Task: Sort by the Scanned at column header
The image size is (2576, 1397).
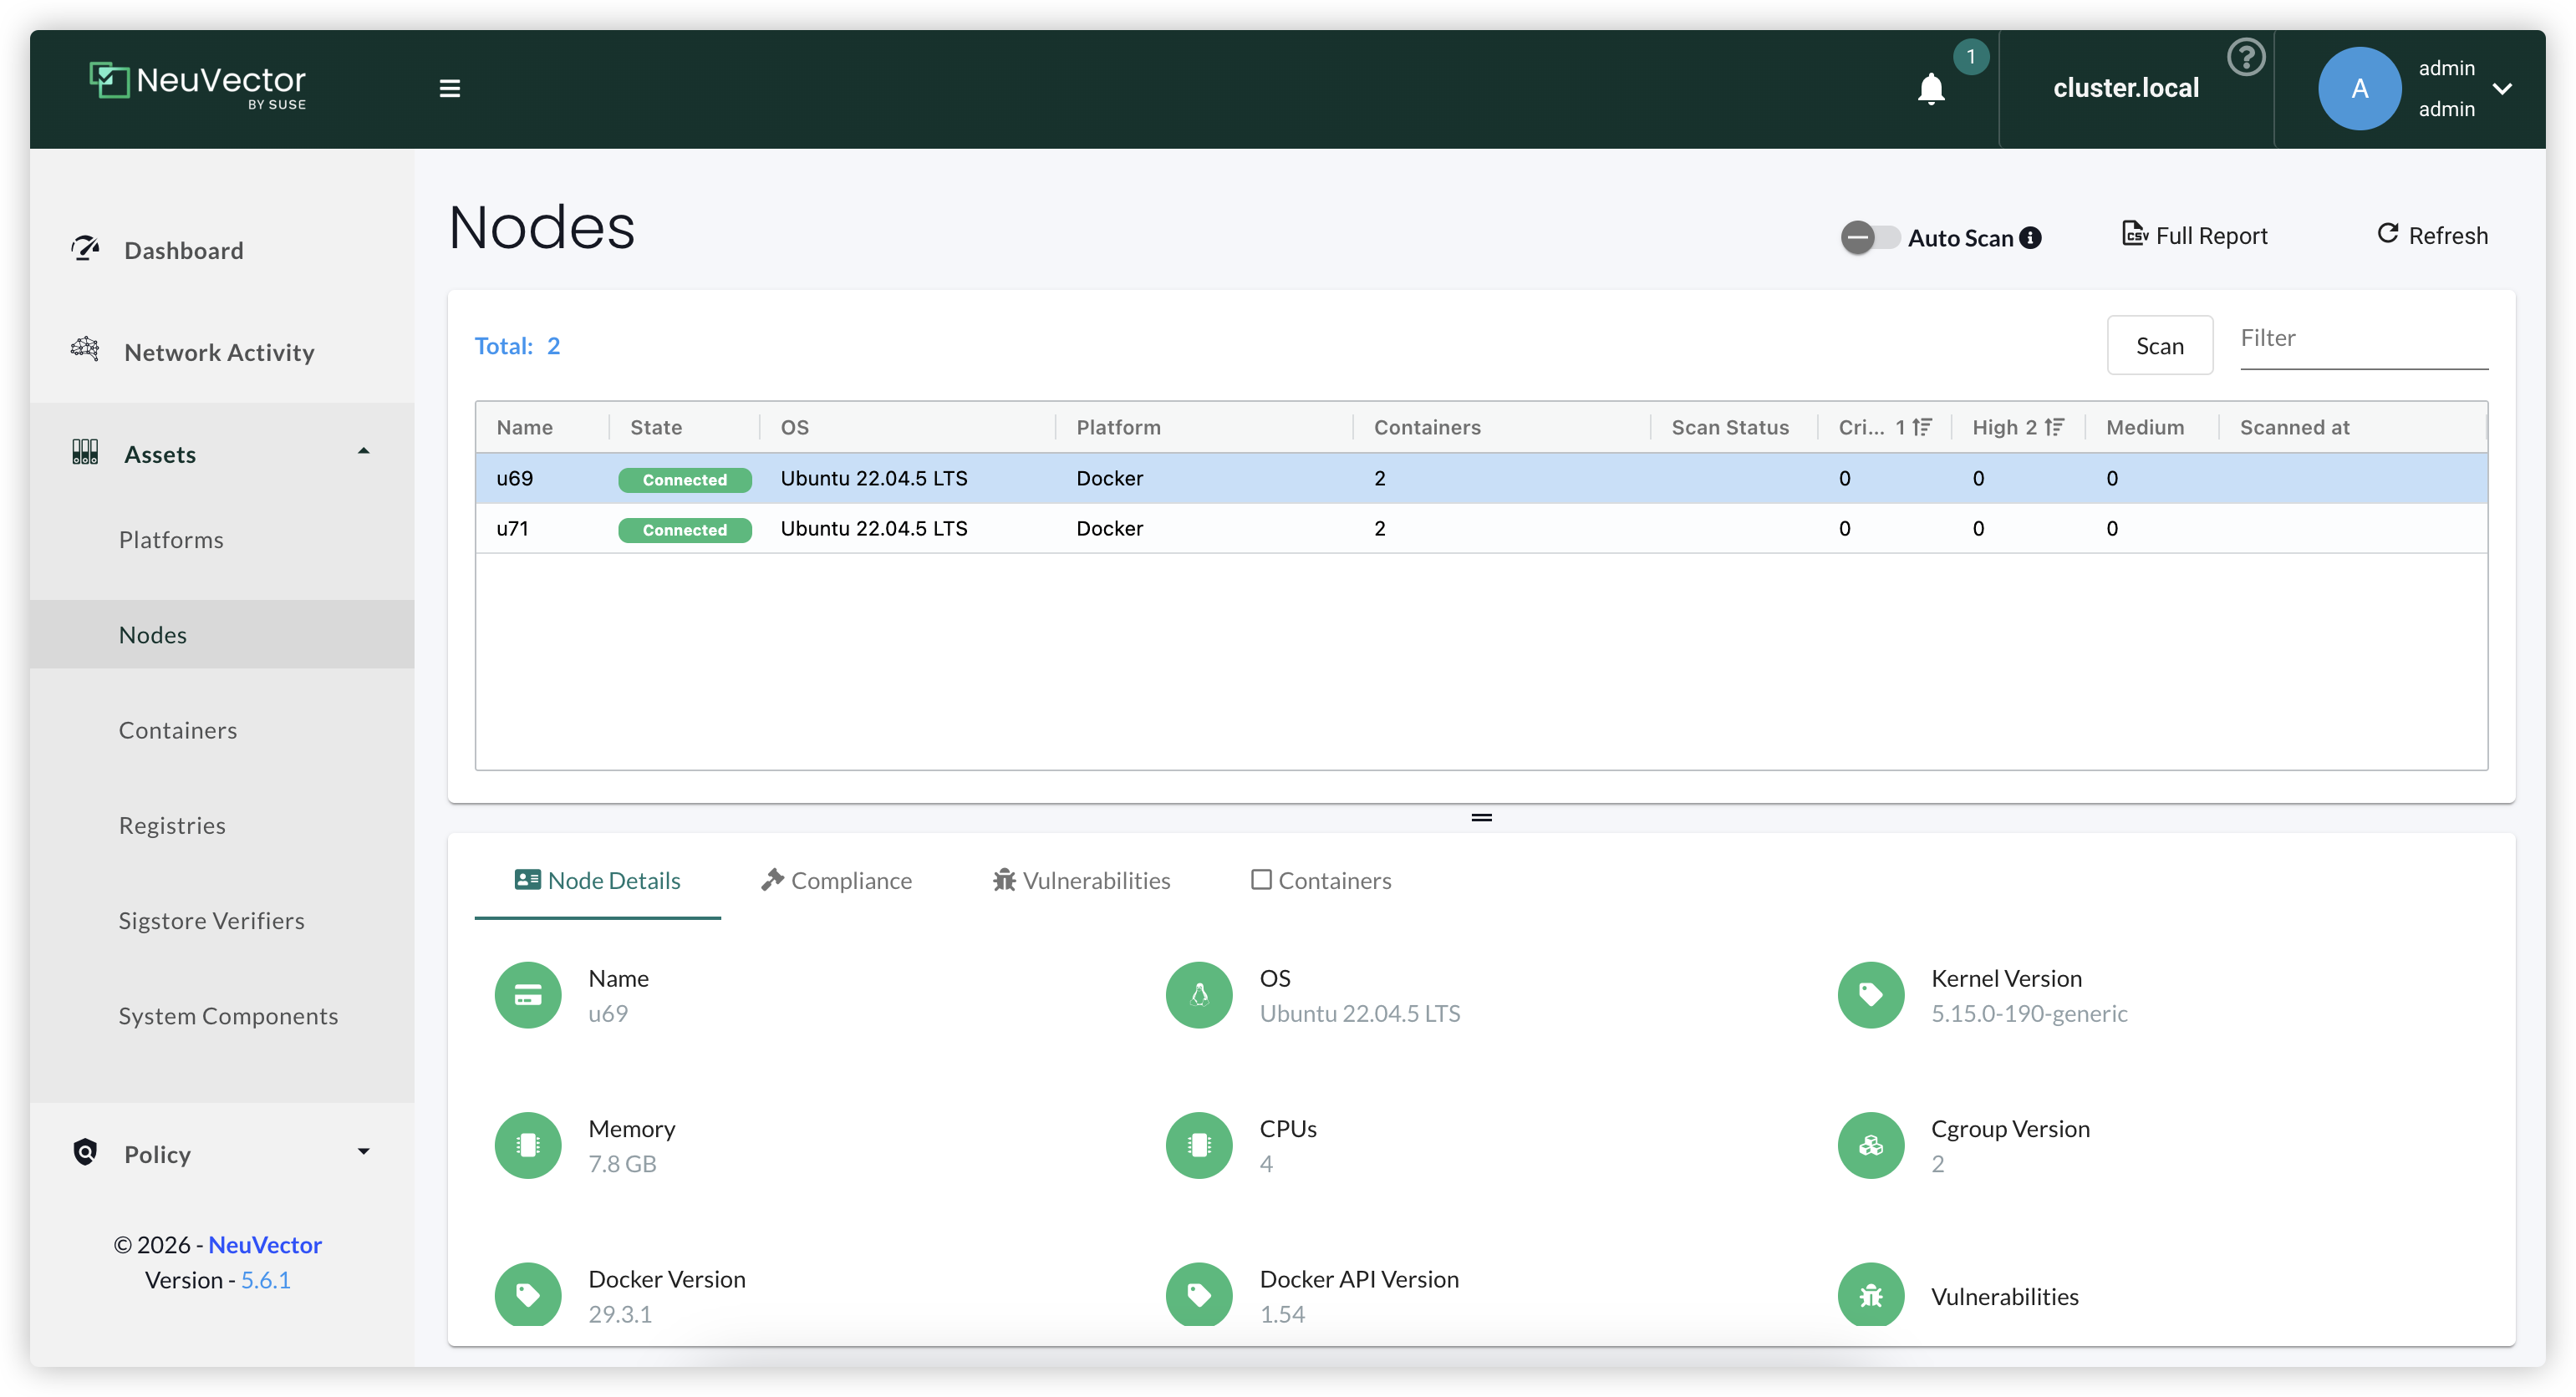Action: pyautogui.click(x=2295, y=427)
